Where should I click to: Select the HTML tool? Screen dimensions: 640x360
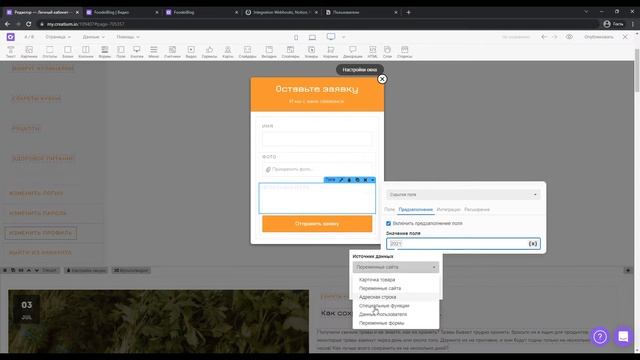pos(372,52)
